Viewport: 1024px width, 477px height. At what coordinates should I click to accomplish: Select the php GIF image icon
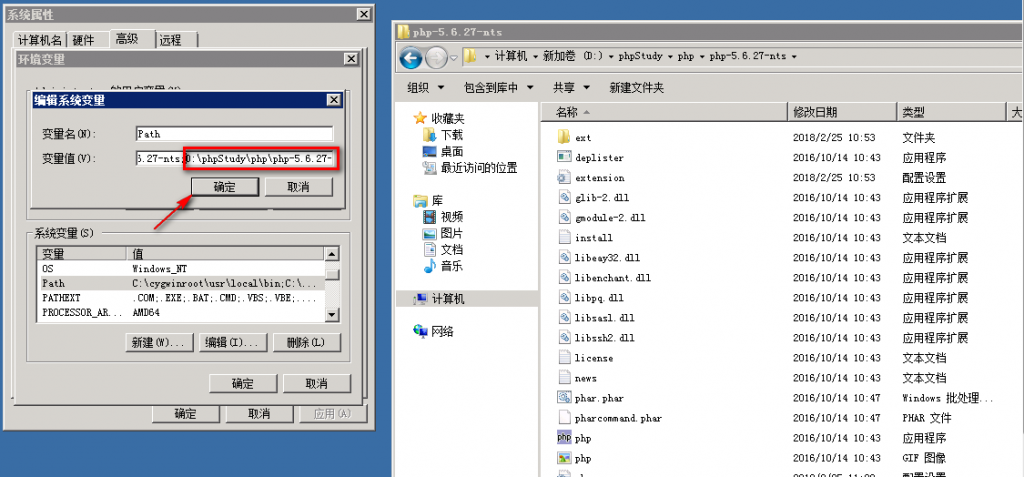(564, 458)
